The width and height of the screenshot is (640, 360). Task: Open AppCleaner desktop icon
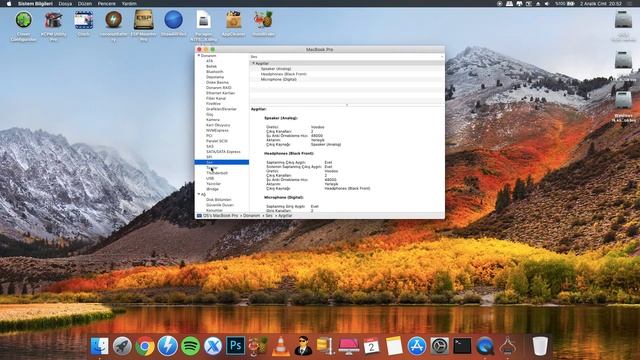(233, 20)
